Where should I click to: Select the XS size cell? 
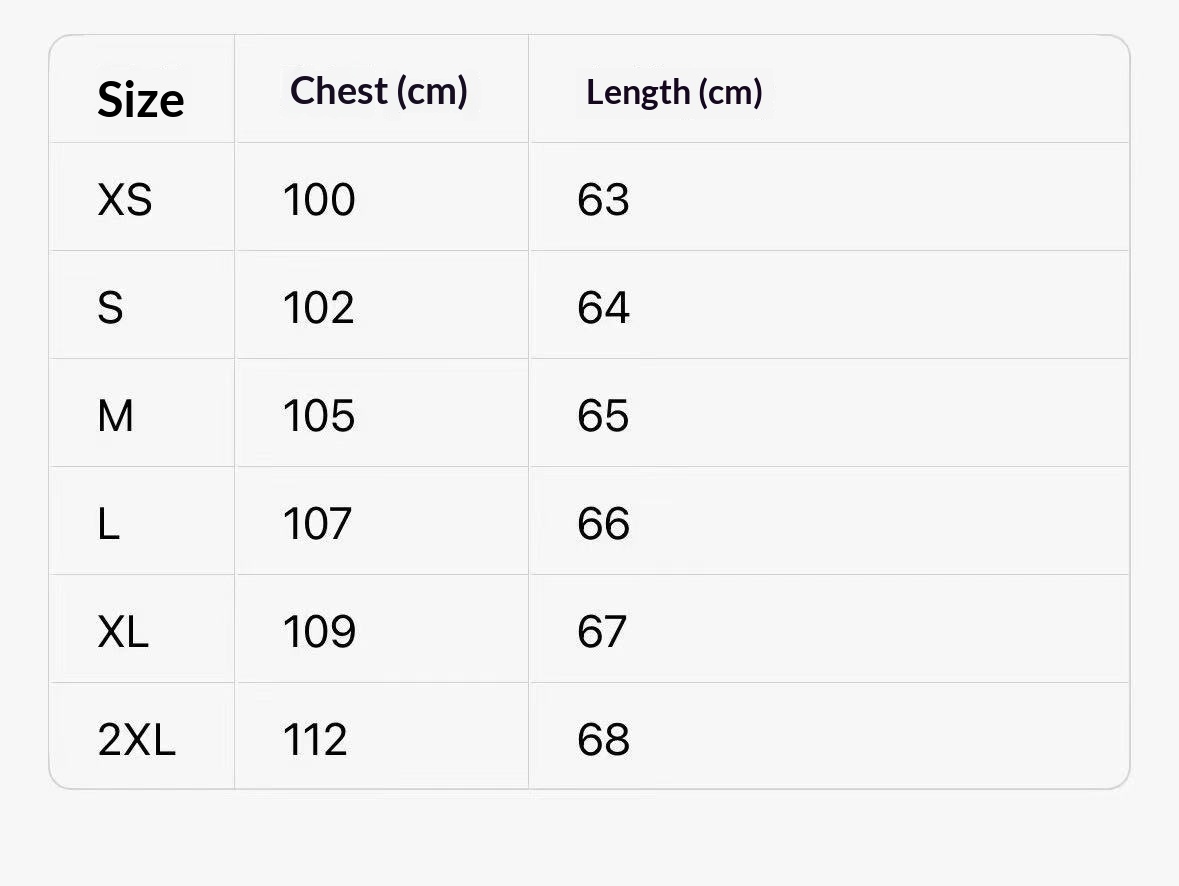125,200
